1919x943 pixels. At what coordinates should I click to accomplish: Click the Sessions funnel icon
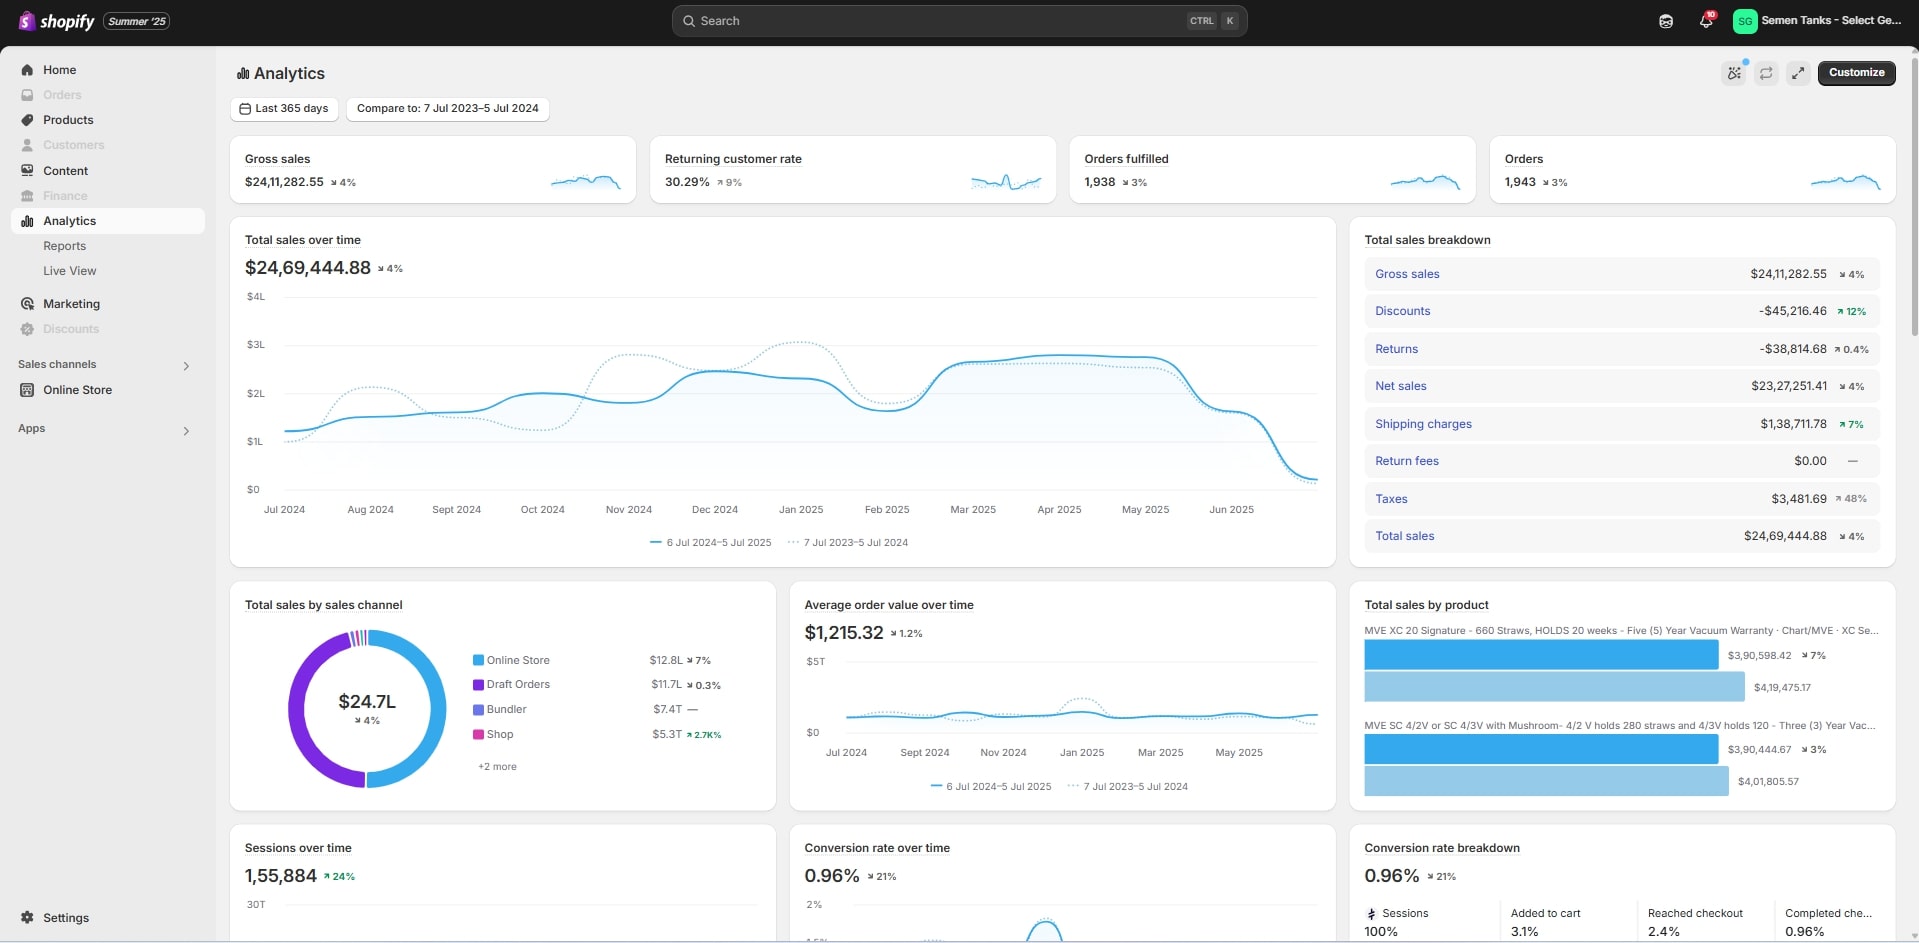pos(1372,914)
